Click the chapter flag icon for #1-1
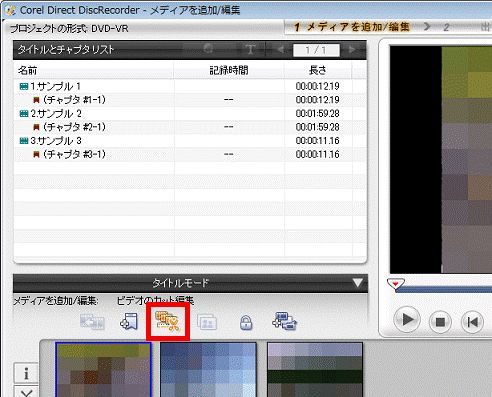492x397 pixels. (x=37, y=100)
